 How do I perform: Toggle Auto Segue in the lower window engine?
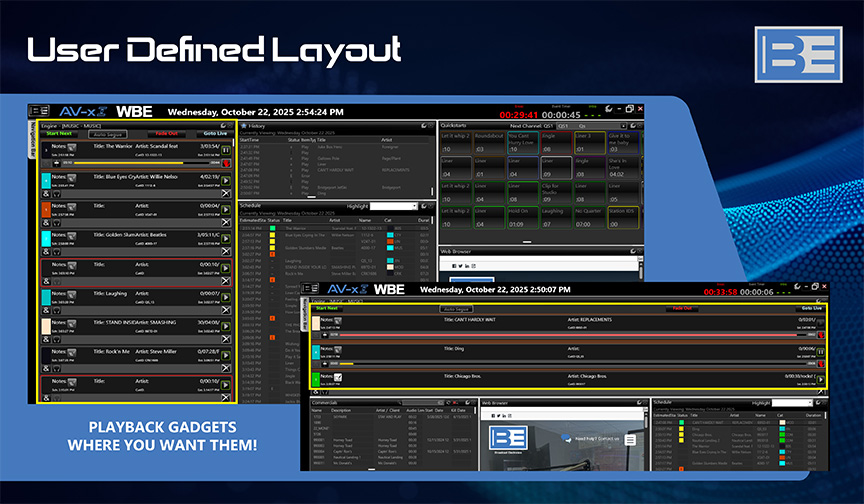point(455,309)
